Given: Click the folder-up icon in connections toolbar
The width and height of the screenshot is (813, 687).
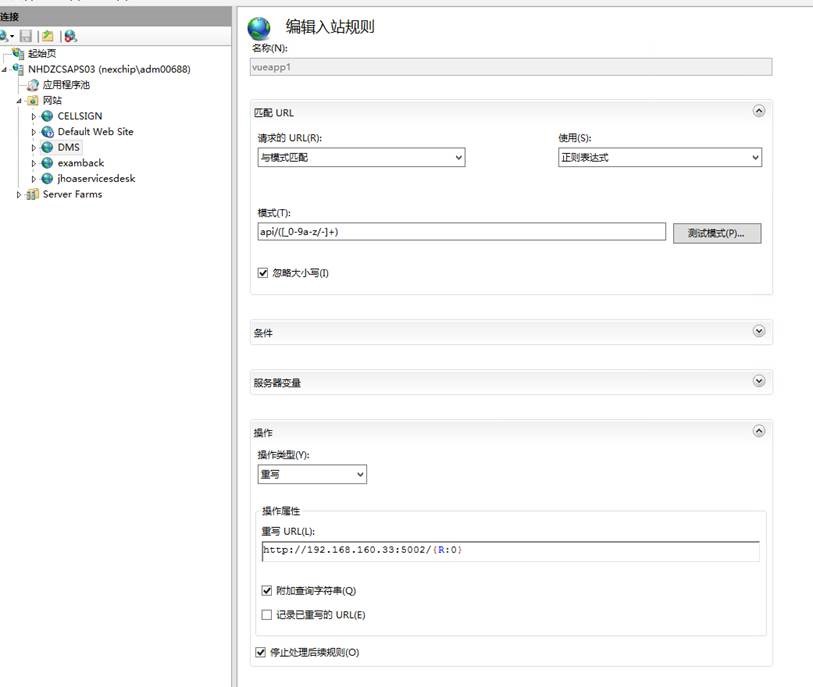Looking at the screenshot, I should pos(48,36).
